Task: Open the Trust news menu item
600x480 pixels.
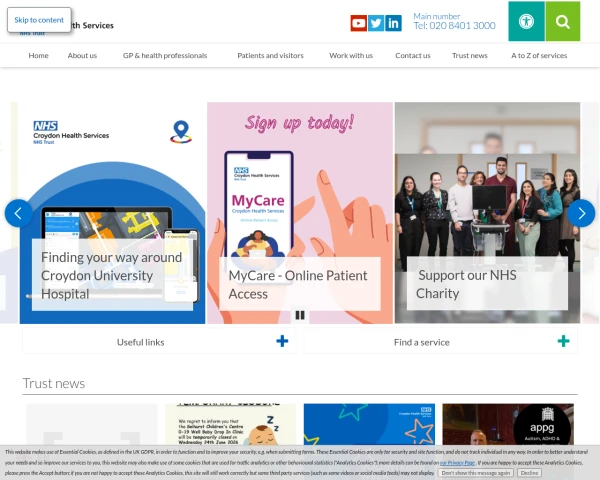Action: click(x=470, y=56)
